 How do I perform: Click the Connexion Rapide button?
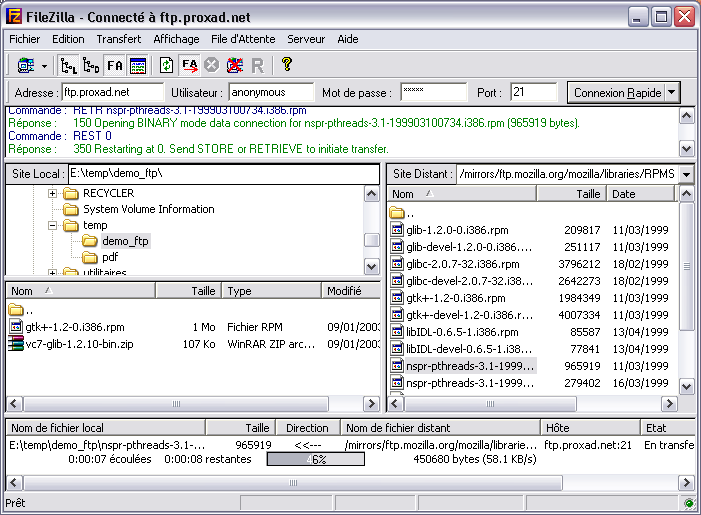(x=617, y=93)
